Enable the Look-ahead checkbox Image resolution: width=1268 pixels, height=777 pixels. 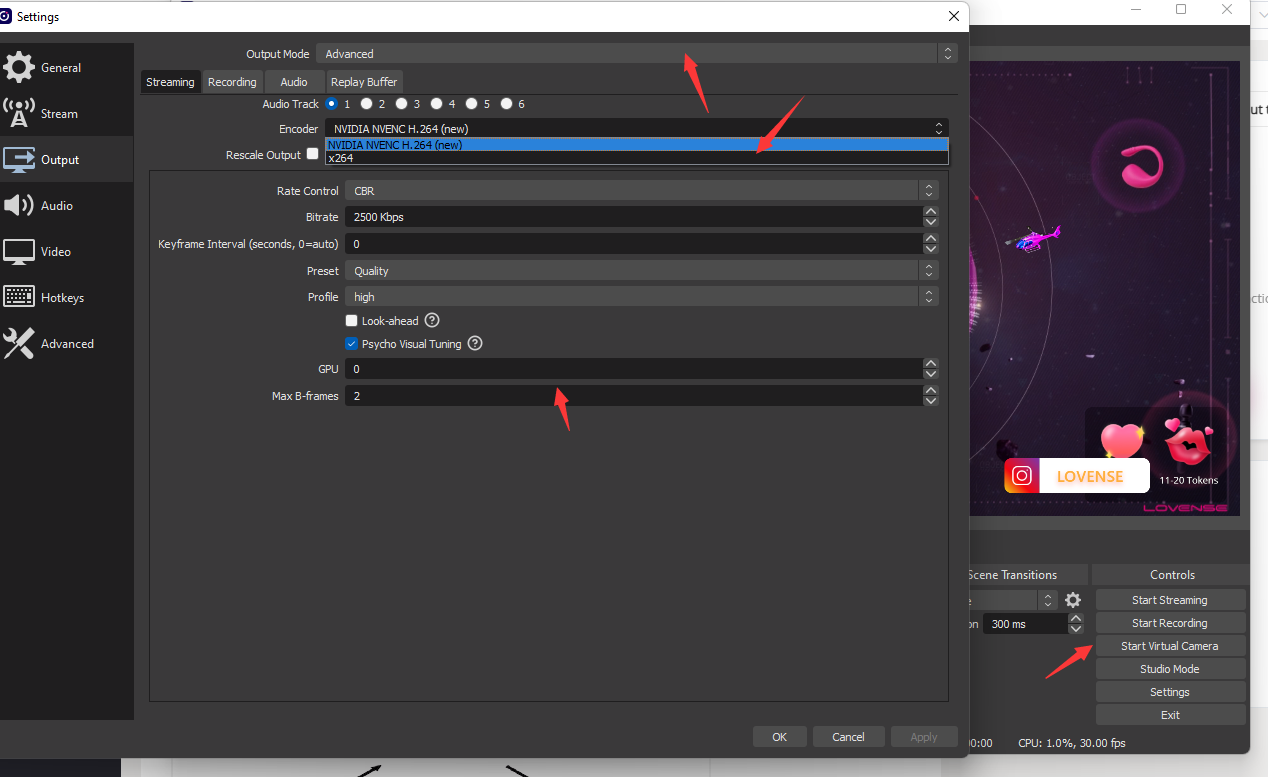pos(351,321)
